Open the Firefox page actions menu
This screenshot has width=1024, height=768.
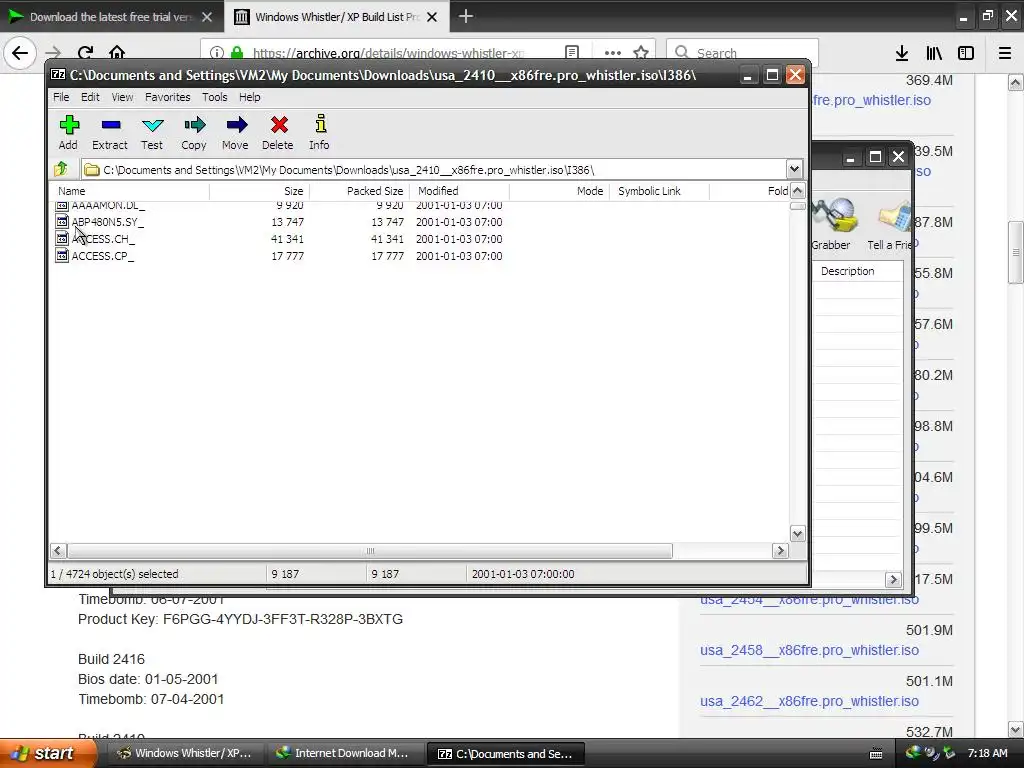[613, 53]
